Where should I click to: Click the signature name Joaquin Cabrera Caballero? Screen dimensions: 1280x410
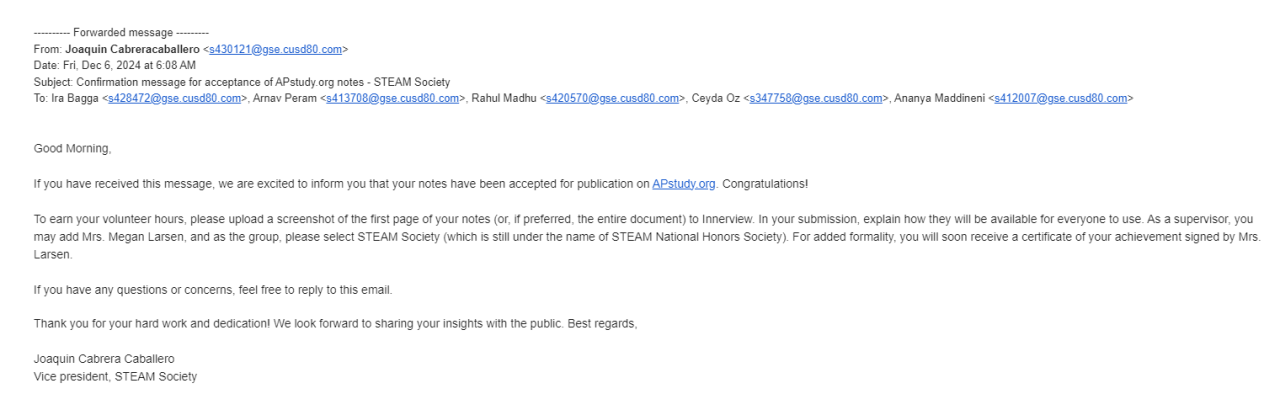coord(111,360)
